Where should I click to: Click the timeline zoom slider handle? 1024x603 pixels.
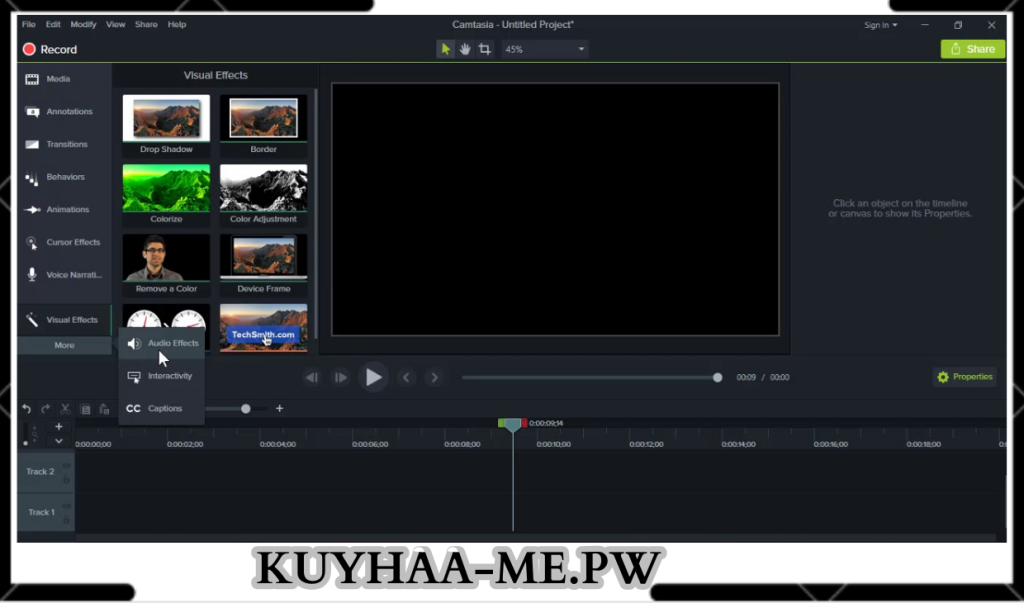[246, 409]
